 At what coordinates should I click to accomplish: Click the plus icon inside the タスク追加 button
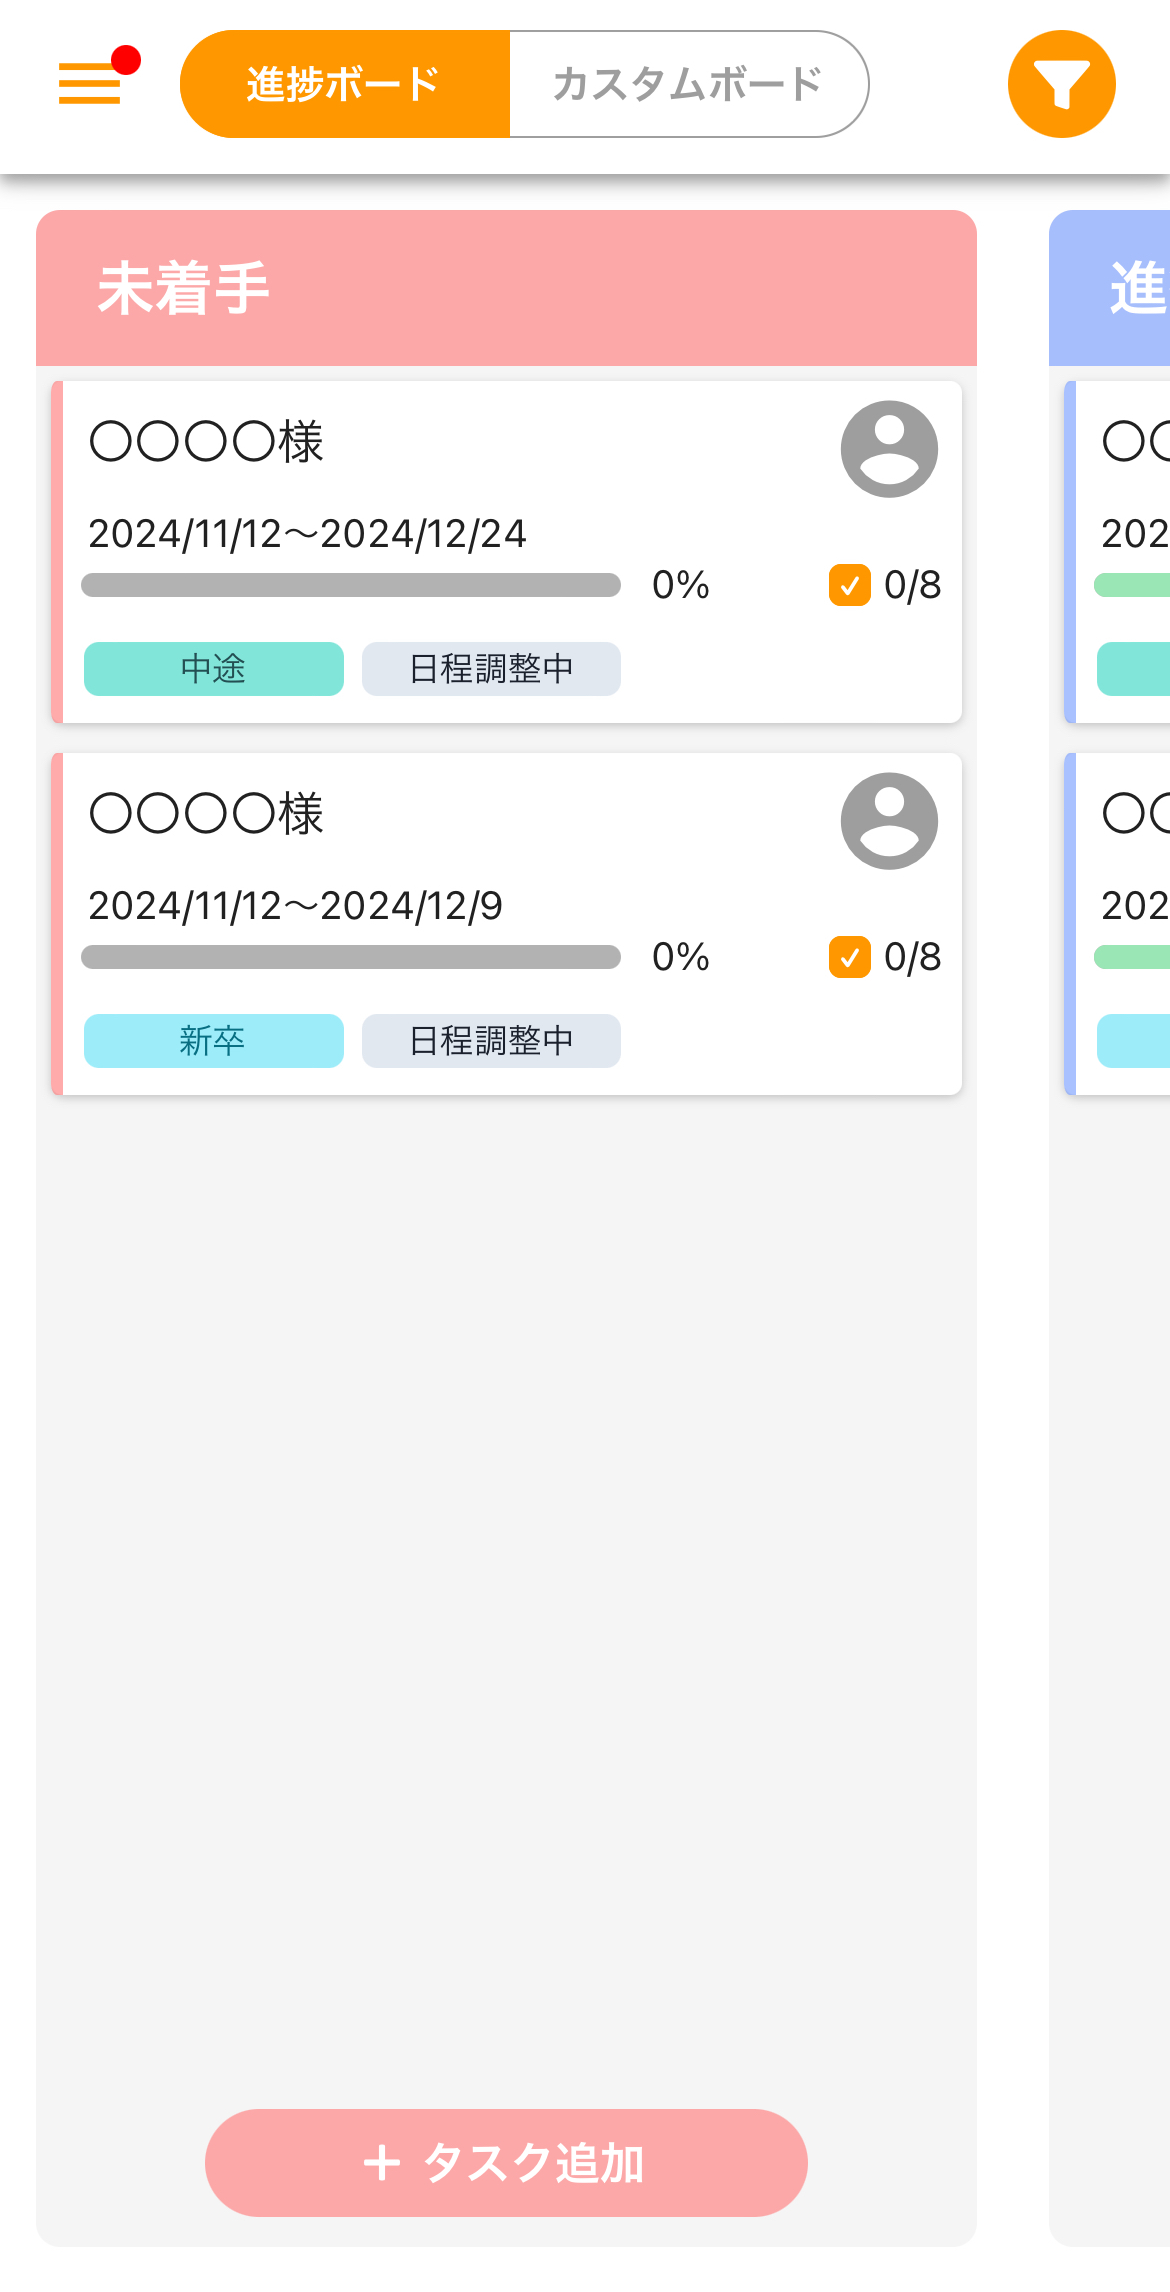pos(382,2163)
